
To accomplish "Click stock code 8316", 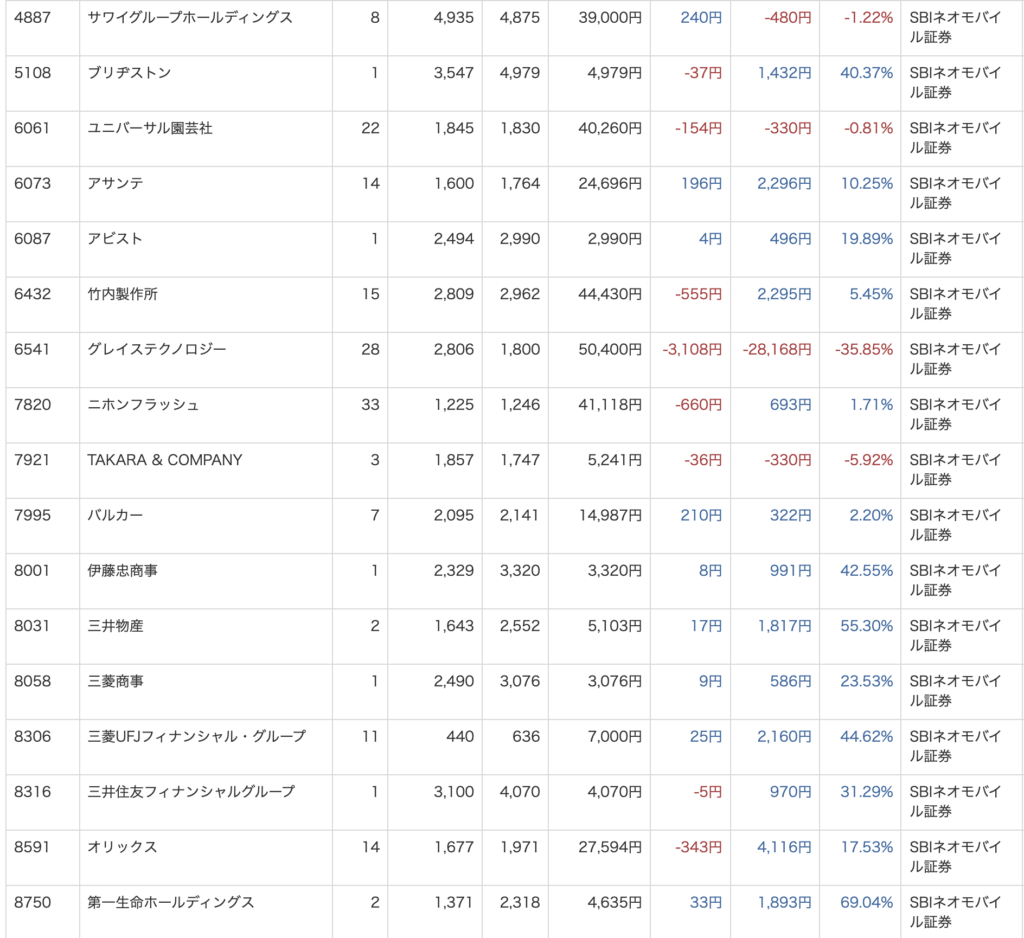I will tap(32, 792).
